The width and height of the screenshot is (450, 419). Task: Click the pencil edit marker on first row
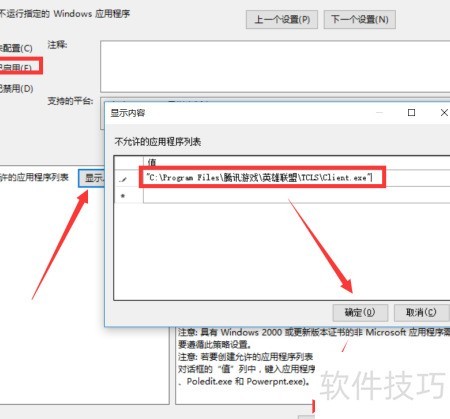pyautogui.click(x=123, y=179)
